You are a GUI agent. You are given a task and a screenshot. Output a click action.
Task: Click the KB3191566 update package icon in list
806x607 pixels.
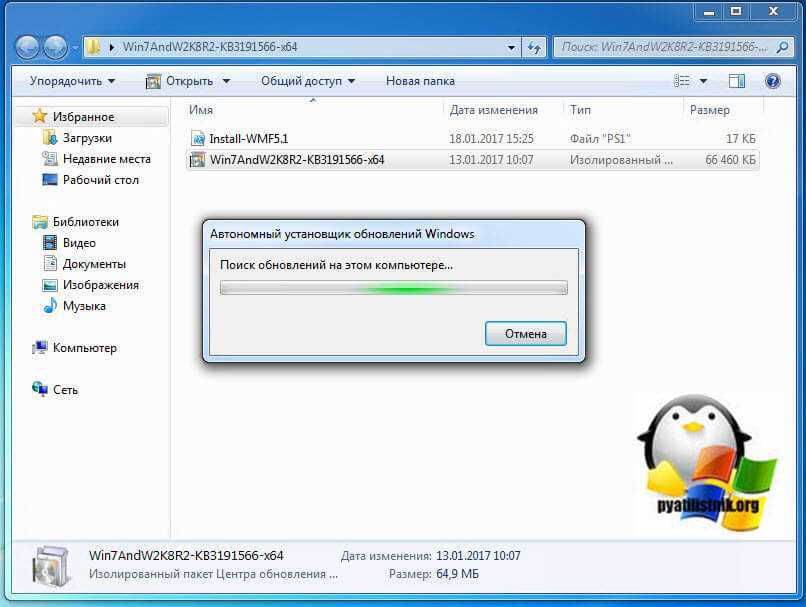point(197,160)
